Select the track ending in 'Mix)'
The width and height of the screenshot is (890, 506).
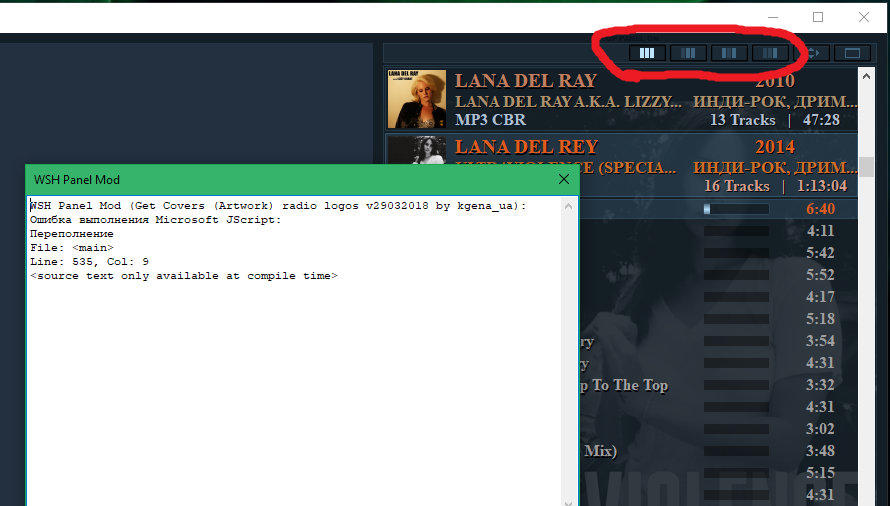719,451
